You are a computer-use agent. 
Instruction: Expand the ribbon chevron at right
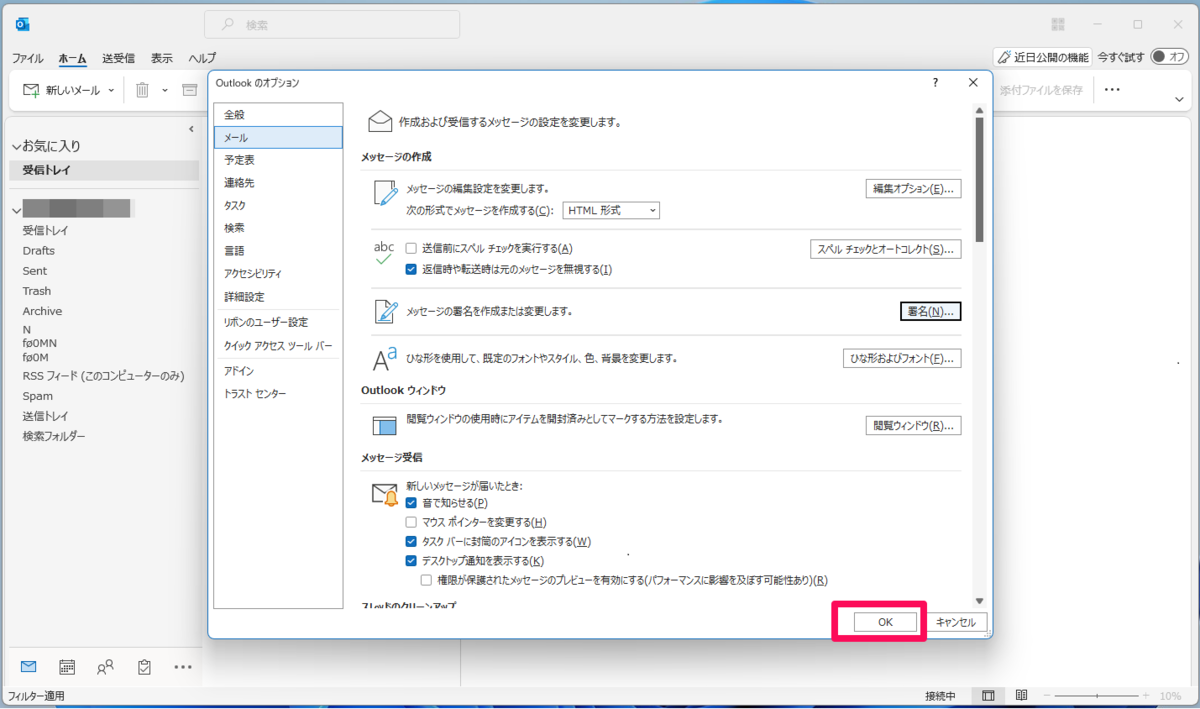point(1179,99)
